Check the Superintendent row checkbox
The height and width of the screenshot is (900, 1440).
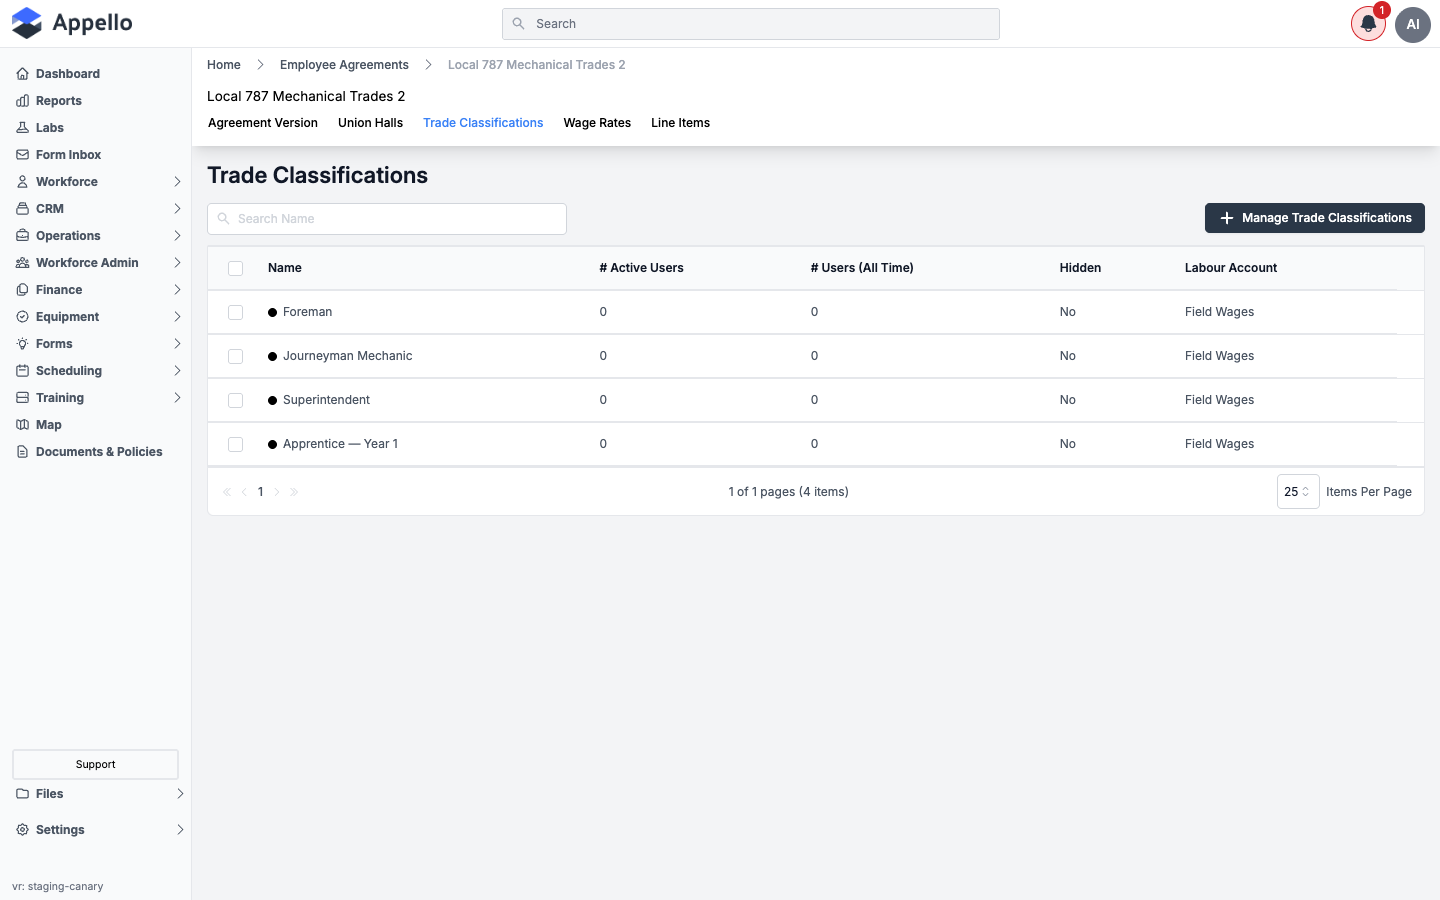236,400
